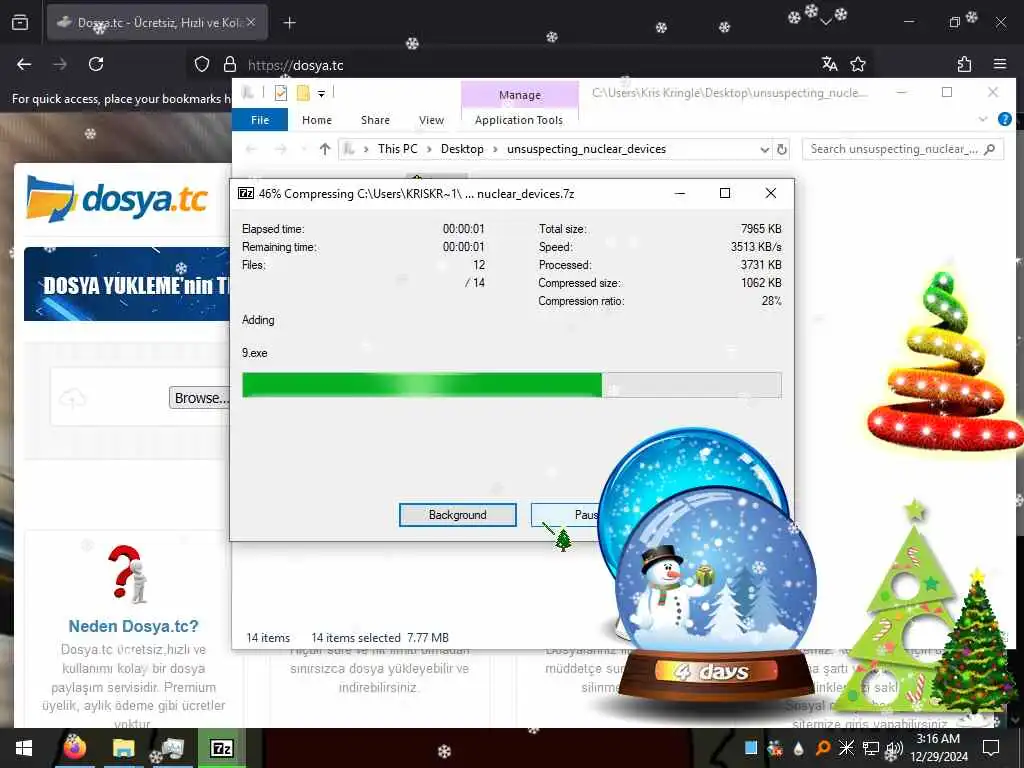Bookmark this page with the star

point(857,64)
